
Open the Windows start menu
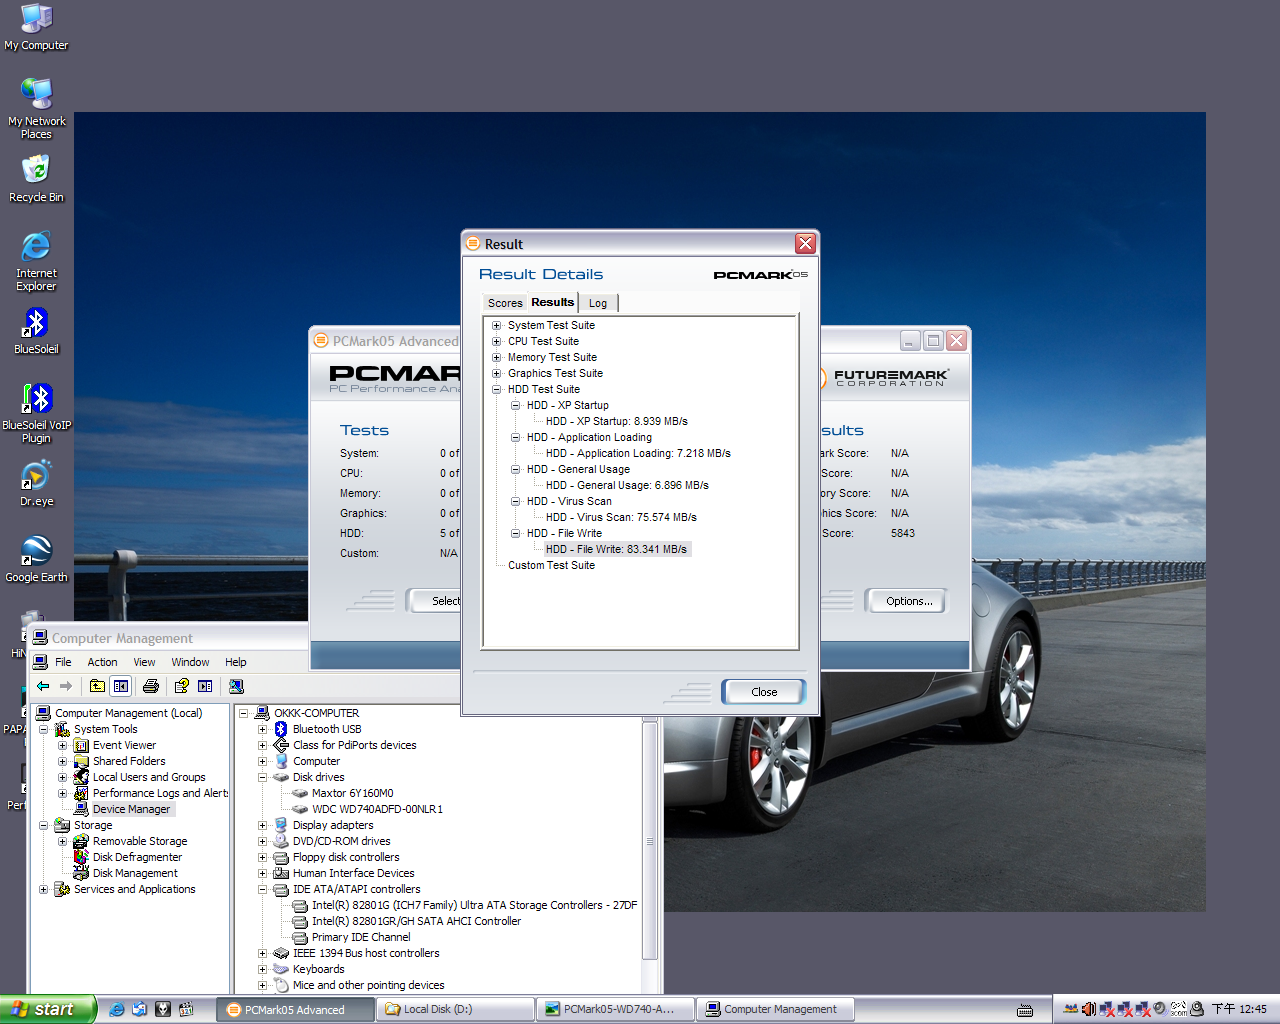point(48,1009)
